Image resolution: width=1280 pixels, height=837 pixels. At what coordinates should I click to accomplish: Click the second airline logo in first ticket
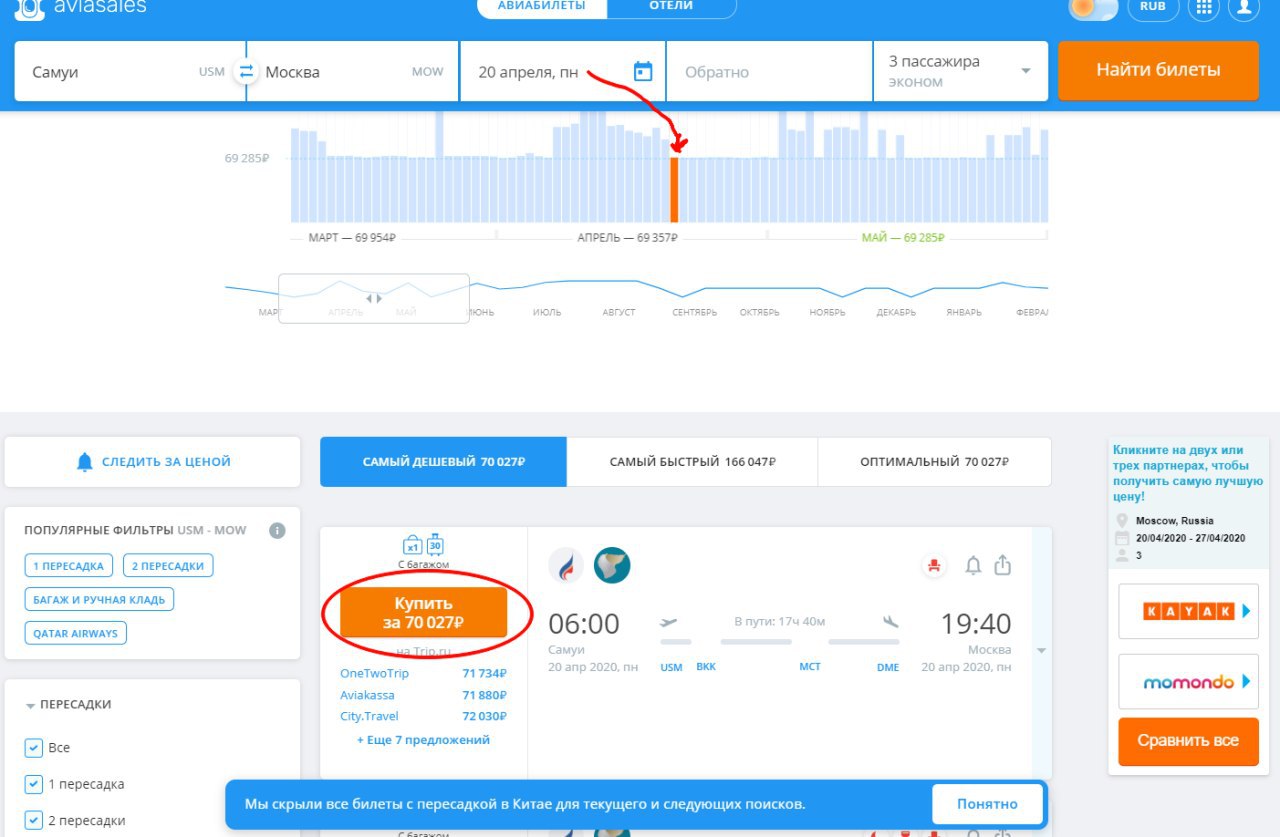point(612,566)
